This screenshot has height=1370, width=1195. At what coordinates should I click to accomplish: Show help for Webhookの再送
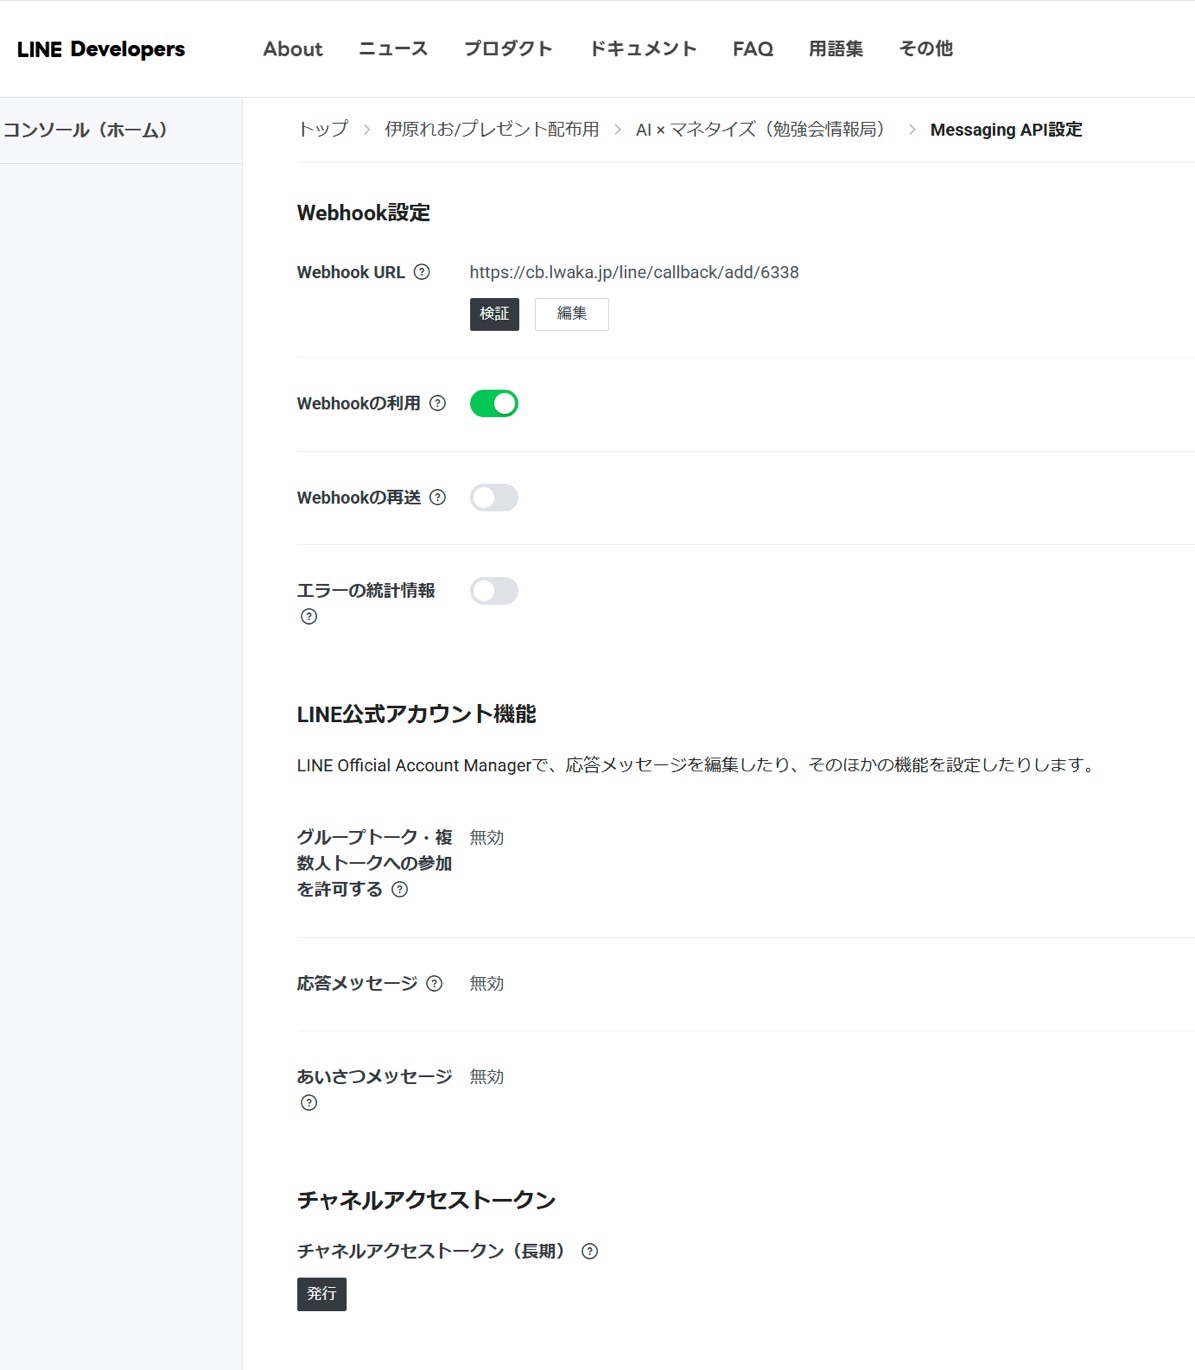[437, 497]
